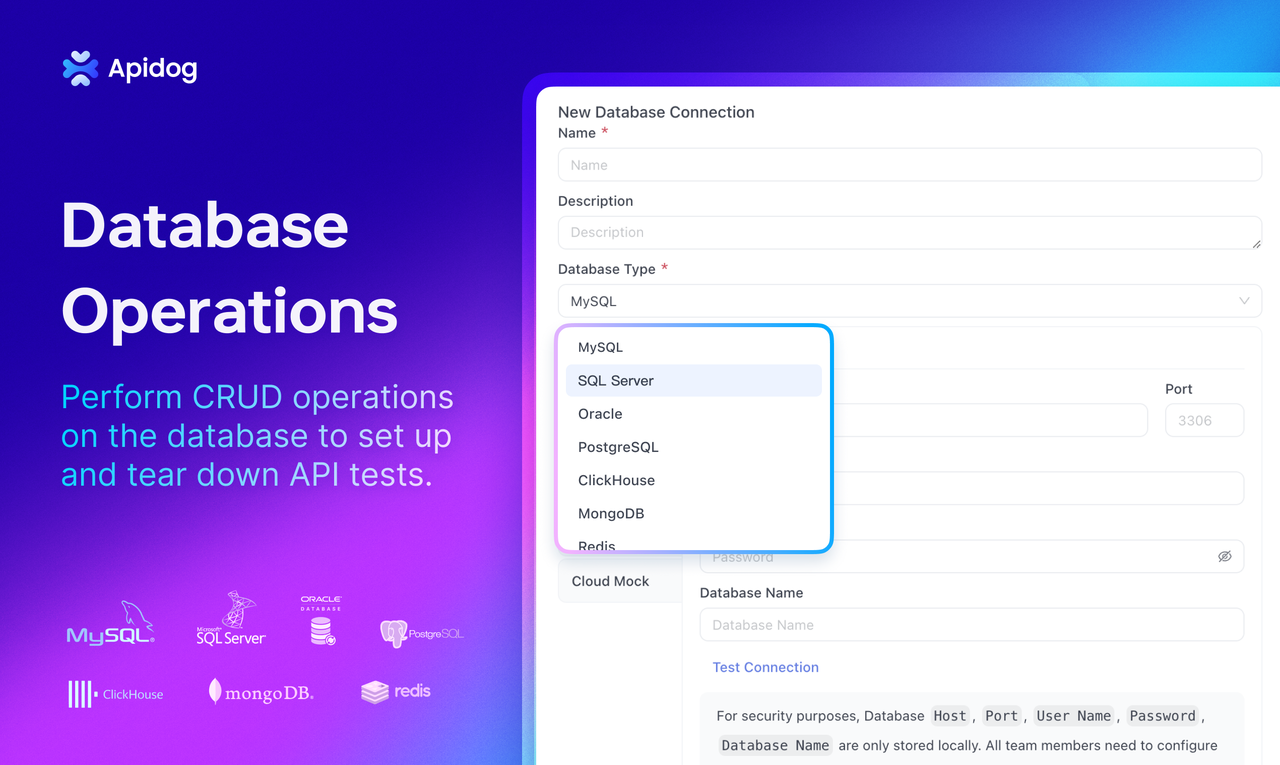The height and width of the screenshot is (765, 1280).
Task: Focus the Name input field
Action: [910, 165]
